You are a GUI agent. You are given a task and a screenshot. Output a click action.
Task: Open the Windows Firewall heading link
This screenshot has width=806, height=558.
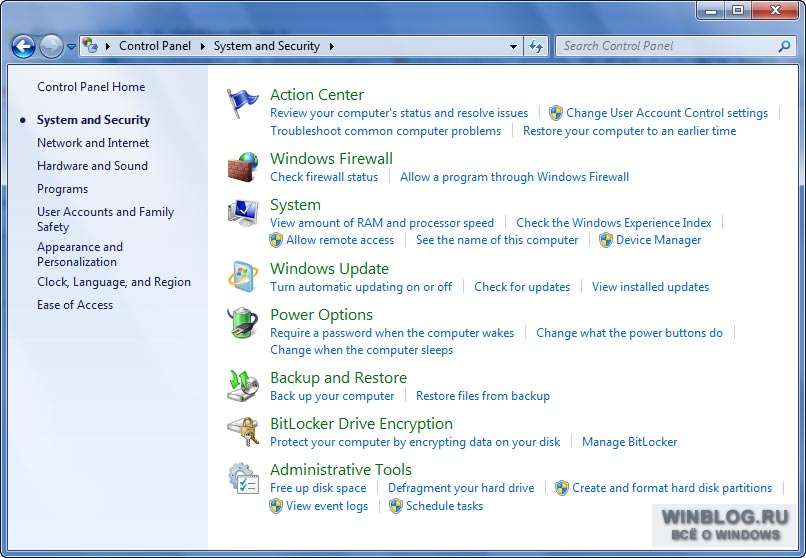coord(331,158)
